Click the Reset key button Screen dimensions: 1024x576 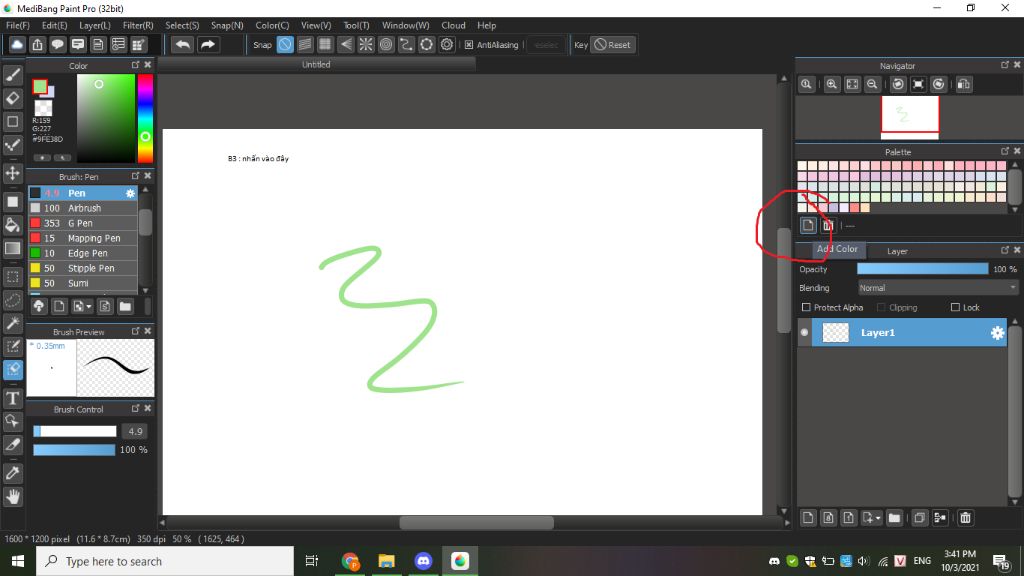click(613, 45)
